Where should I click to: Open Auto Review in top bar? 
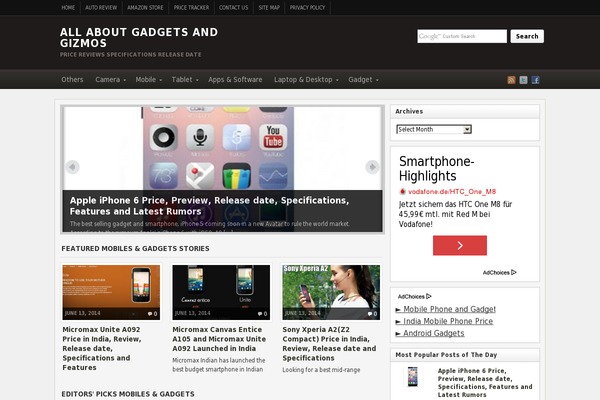coord(101,7)
